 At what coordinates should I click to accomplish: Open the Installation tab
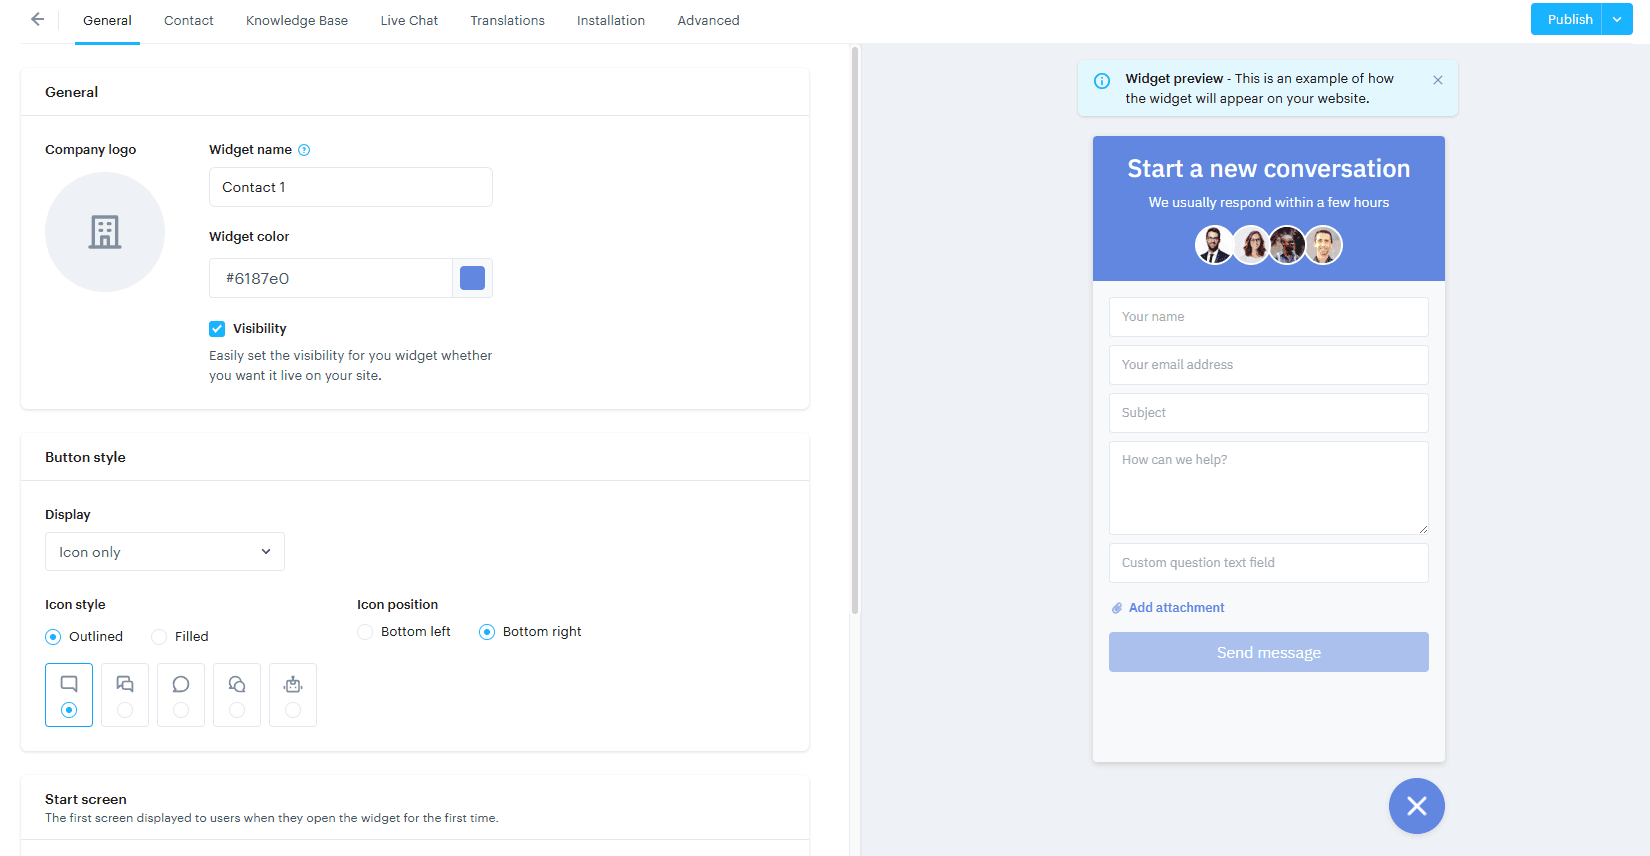[611, 20]
